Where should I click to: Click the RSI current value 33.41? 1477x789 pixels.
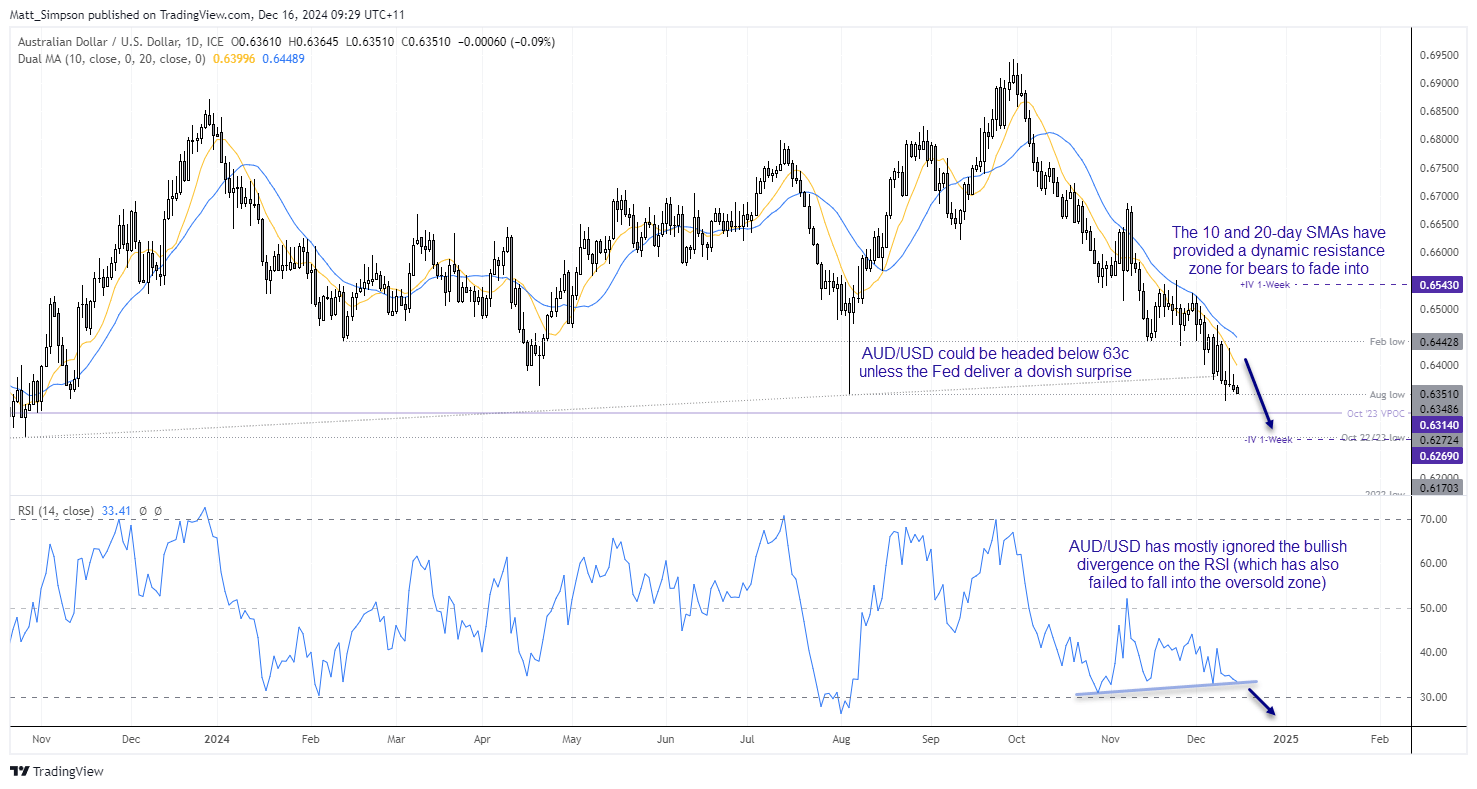(116, 511)
